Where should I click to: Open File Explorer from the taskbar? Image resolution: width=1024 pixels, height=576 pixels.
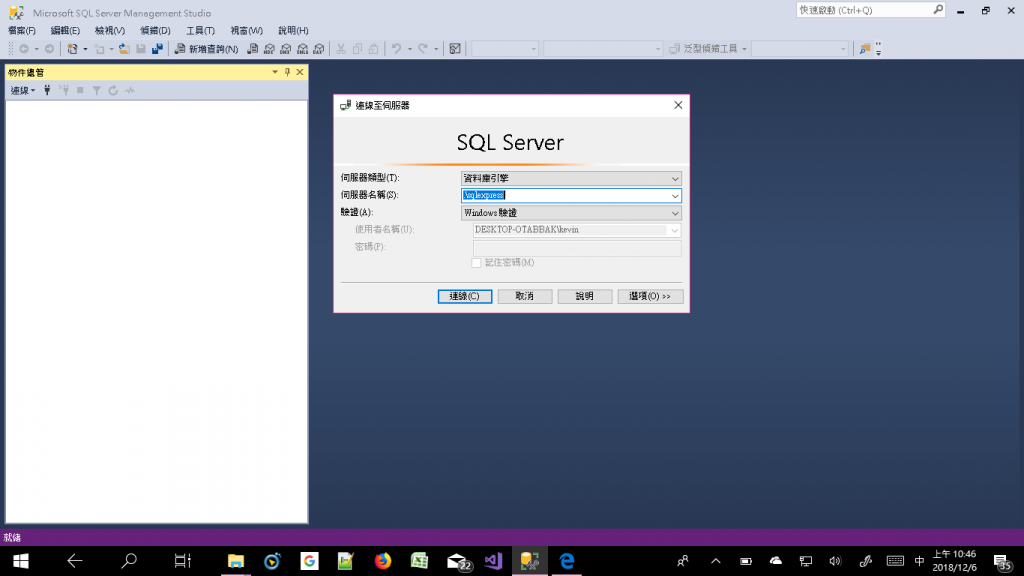coord(236,561)
